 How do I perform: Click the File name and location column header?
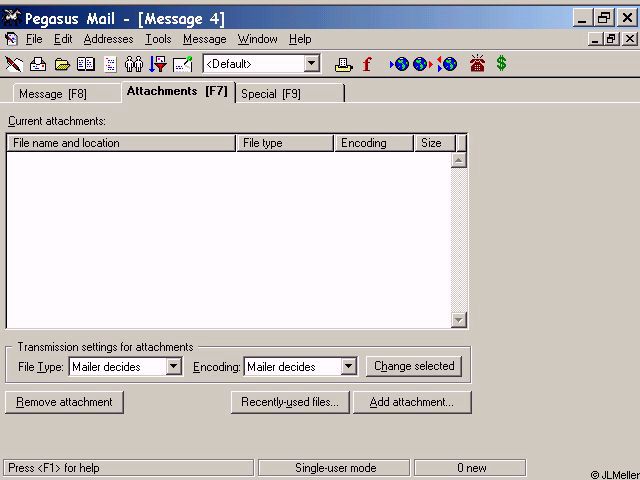tap(121, 143)
